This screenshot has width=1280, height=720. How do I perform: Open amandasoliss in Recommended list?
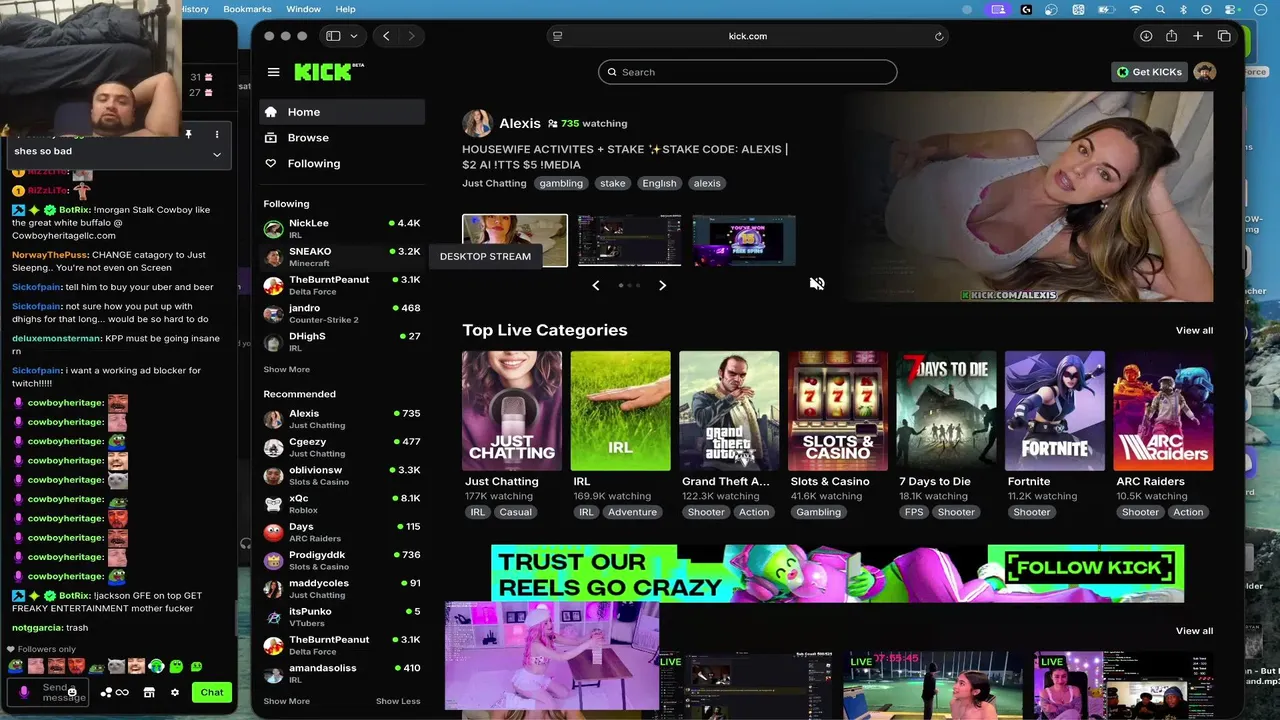(342, 674)
